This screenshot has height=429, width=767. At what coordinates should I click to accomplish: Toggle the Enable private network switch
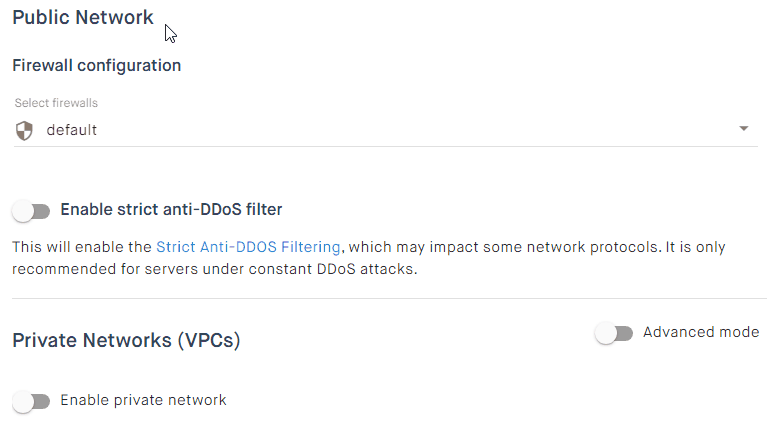[x=31, y=402]
